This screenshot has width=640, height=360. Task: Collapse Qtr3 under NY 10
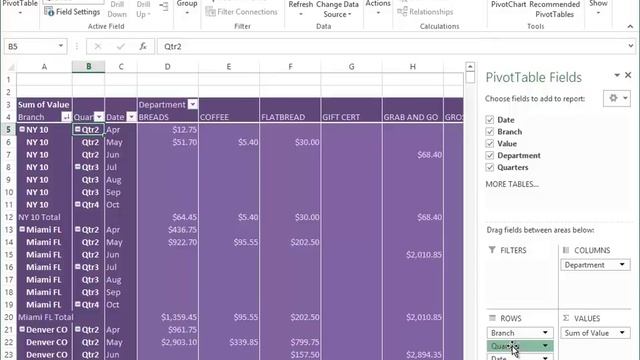tap(77, 167)
